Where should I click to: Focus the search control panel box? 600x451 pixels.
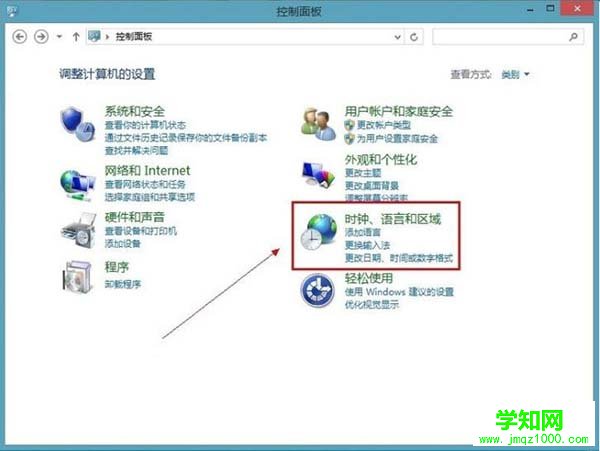pos(507,37)
